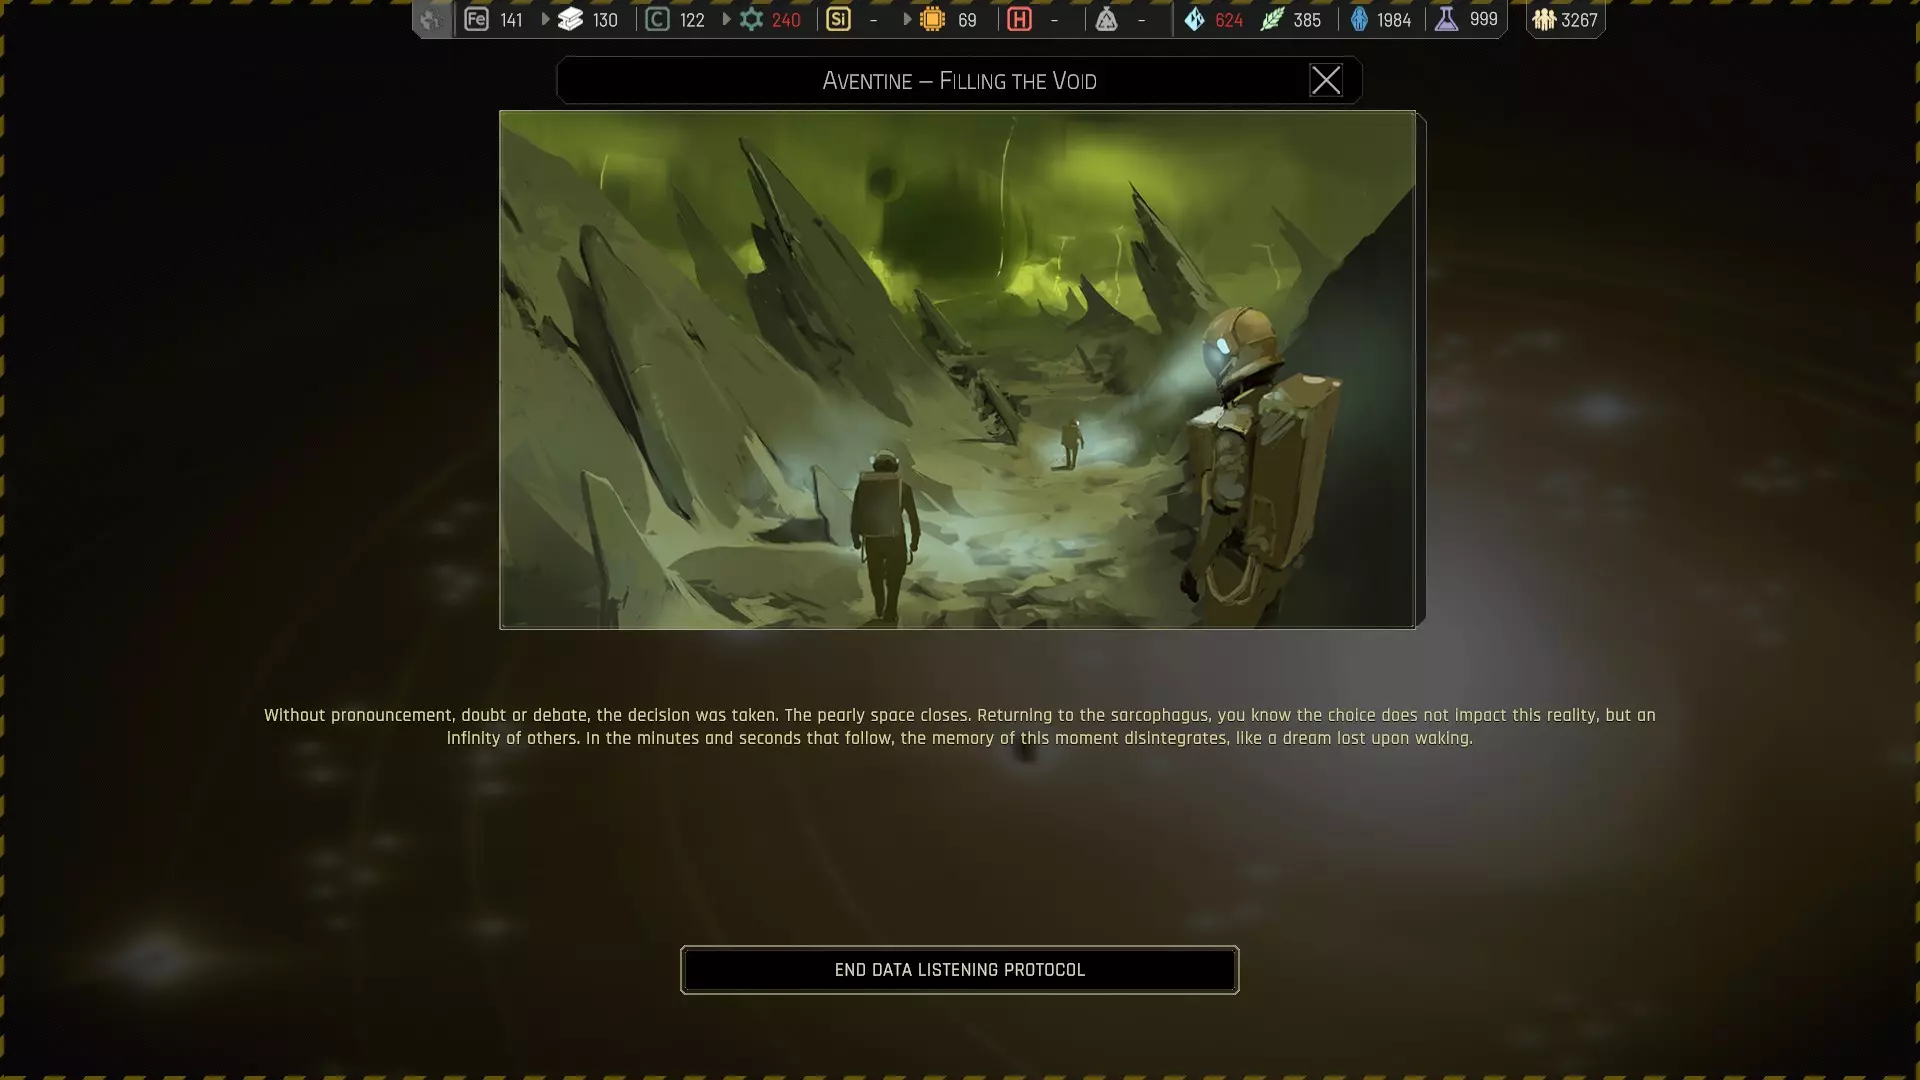This screenshot has width=1920, height=1080.
Task: Click the orange electronics chip icon
Action: tap(932, 19)
